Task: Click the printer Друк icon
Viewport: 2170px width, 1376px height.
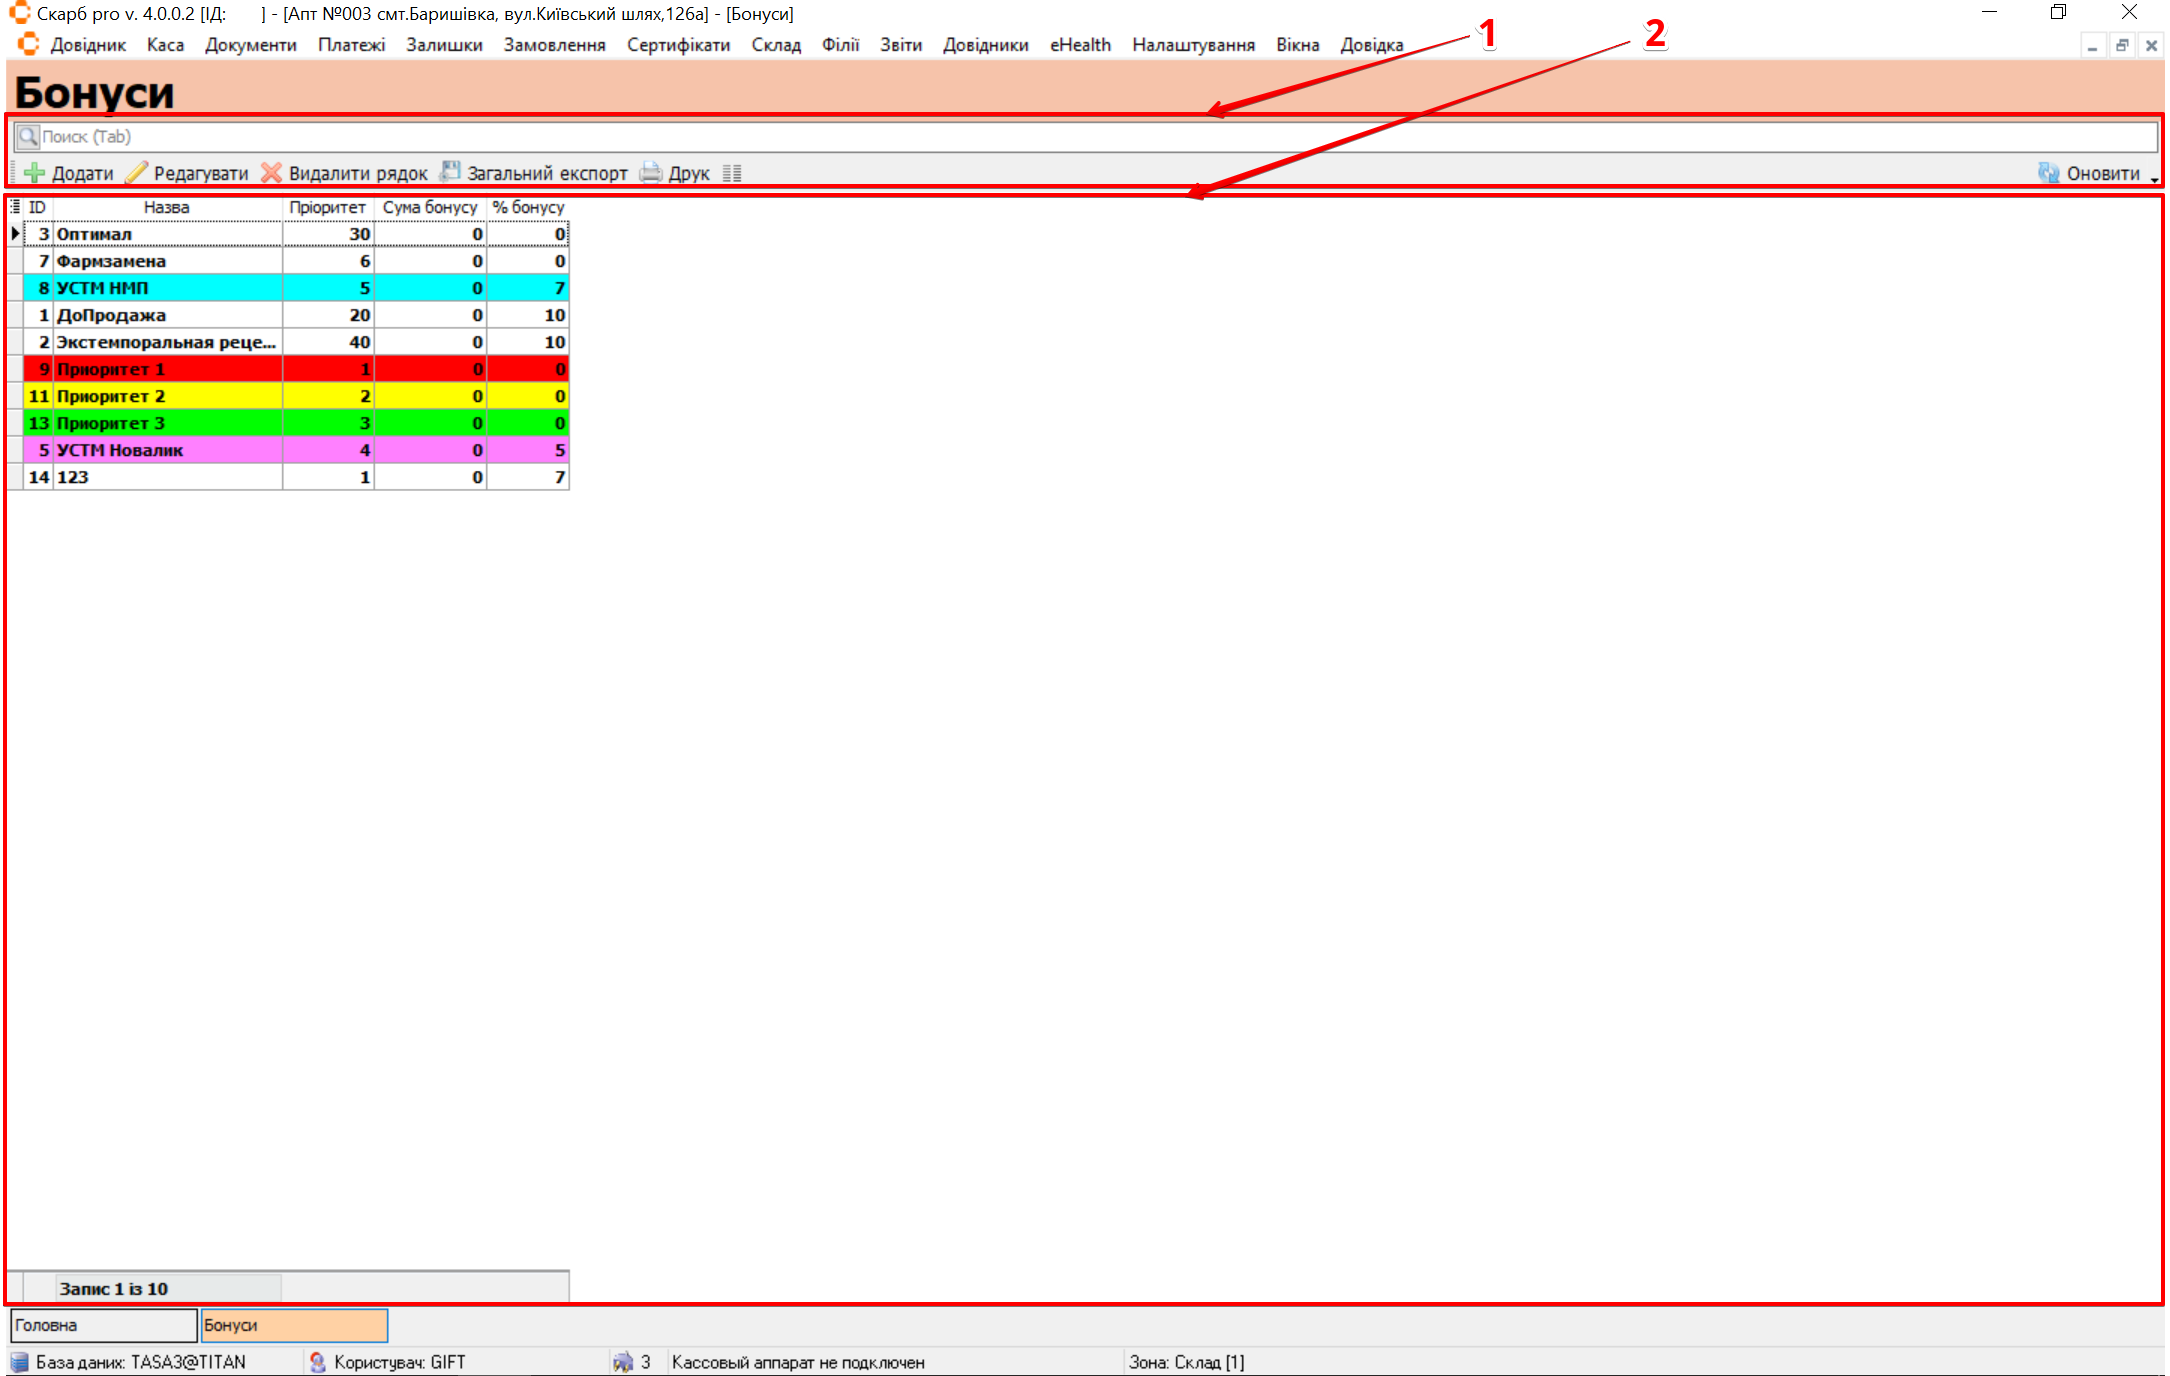Action: (x=651, y=173)
